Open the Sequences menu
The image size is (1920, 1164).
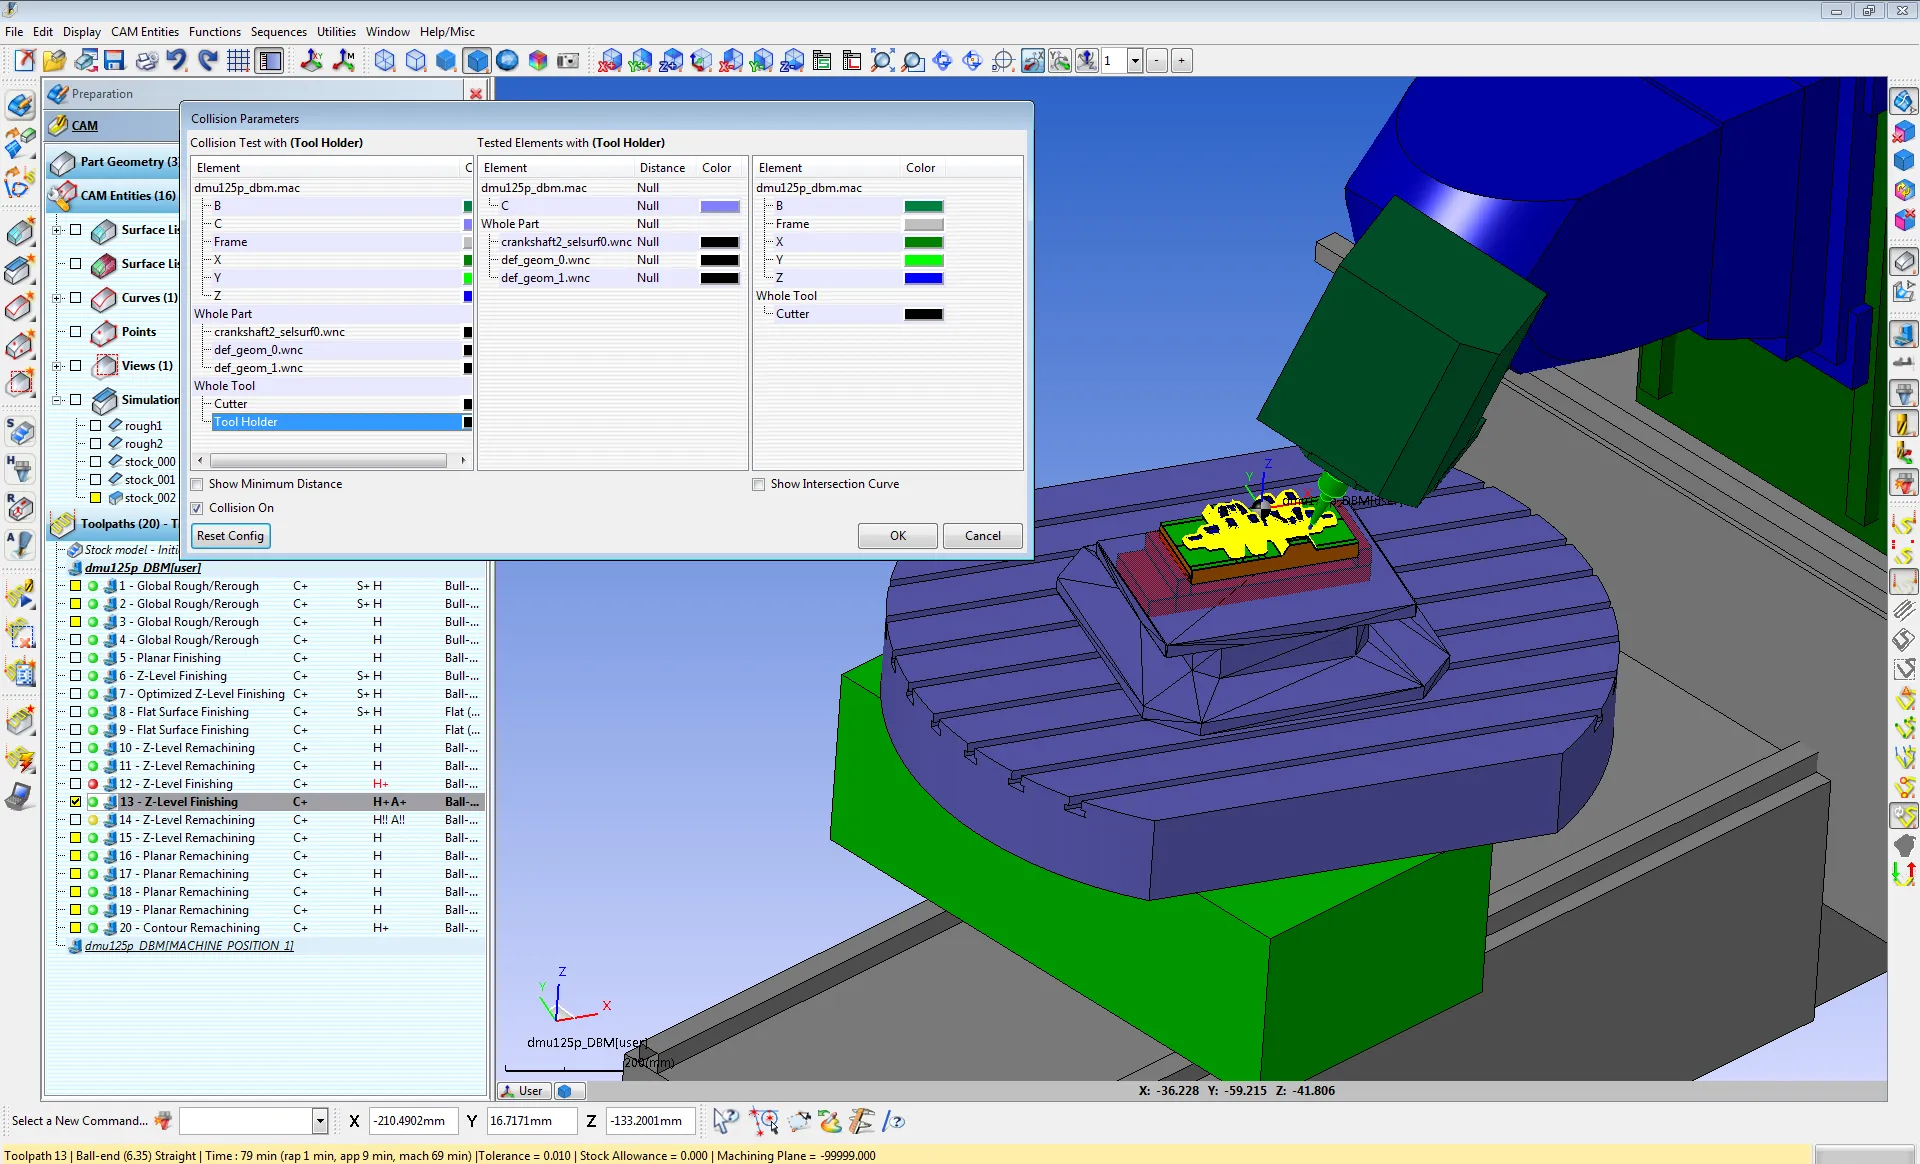coord(279,31)
